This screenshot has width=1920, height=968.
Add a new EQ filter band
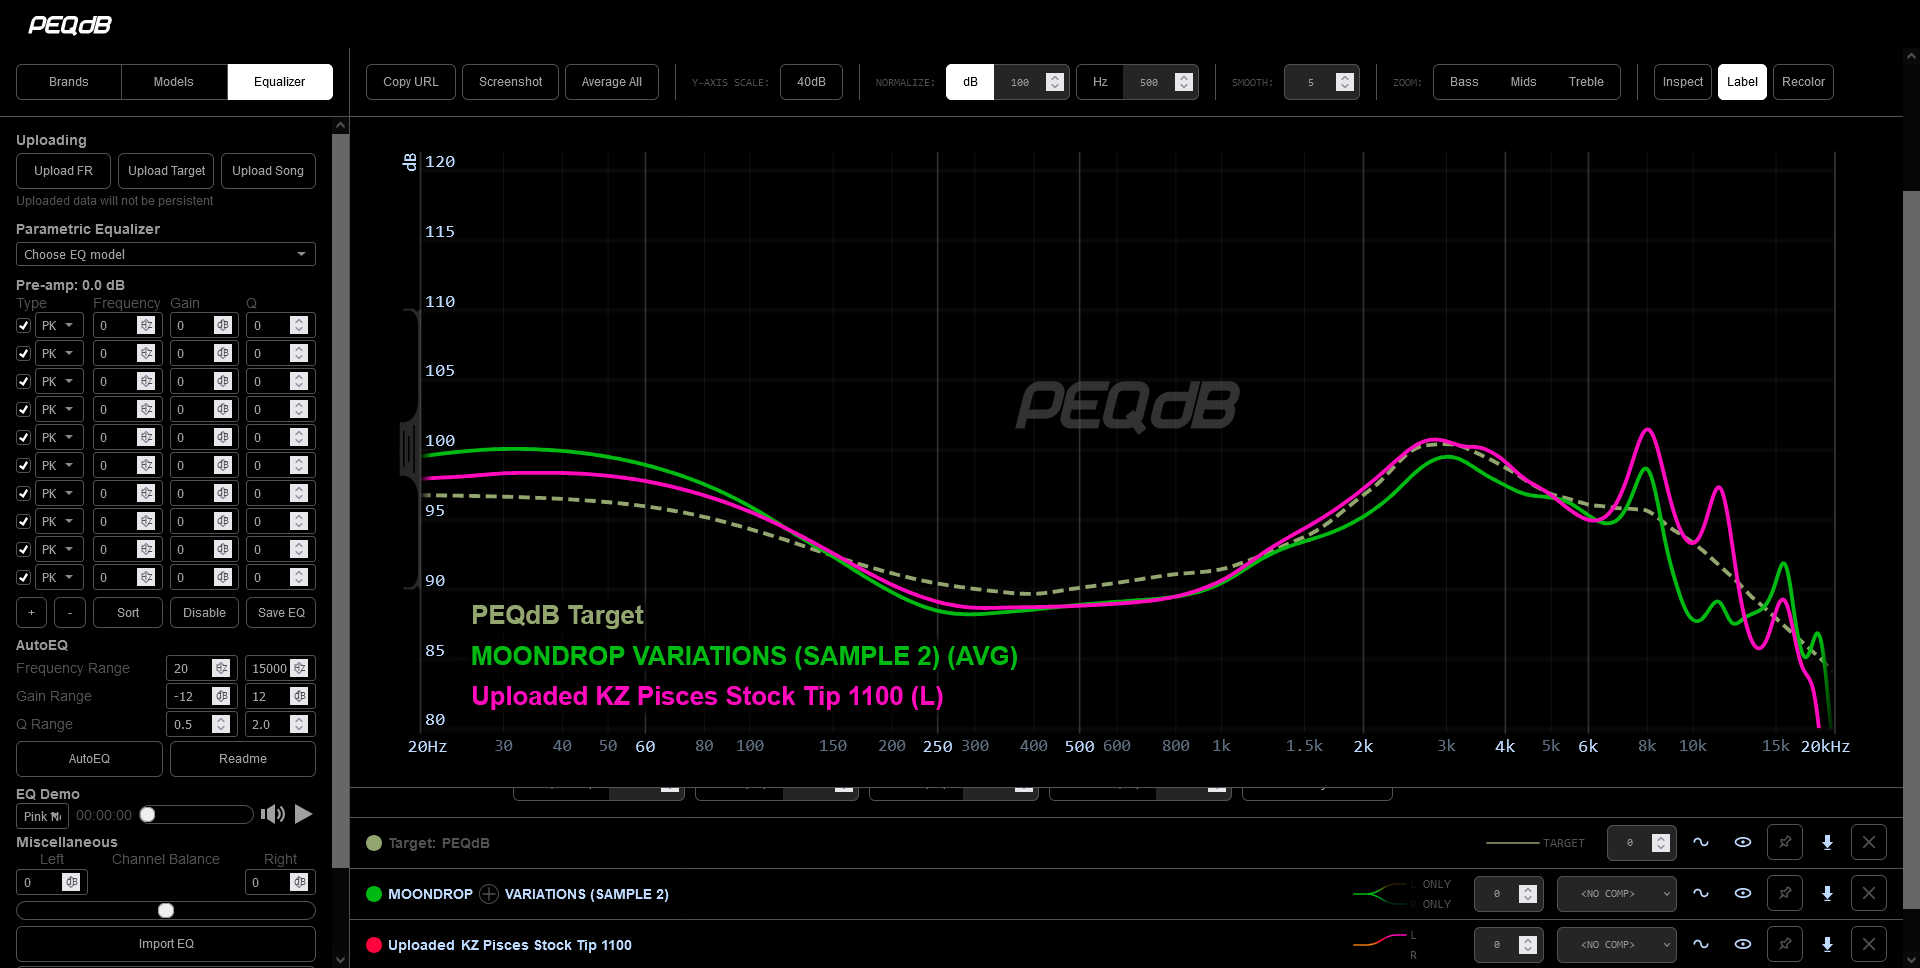[x=31, y=613]
